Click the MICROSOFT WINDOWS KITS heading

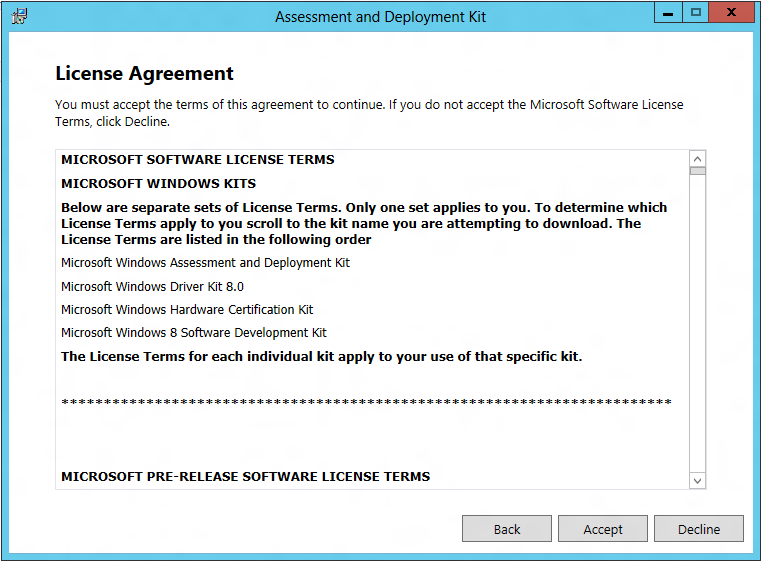[158, 183]
